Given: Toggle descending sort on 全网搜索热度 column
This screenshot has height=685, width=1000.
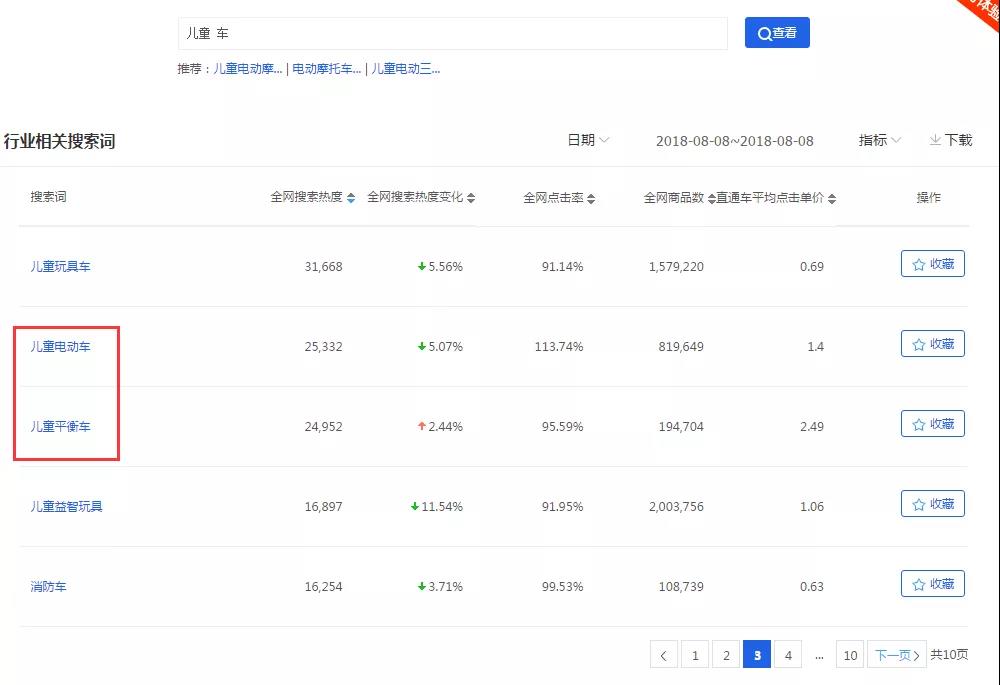Looking at the screenshot, I should pyautogui.click(x=352, y=200).
